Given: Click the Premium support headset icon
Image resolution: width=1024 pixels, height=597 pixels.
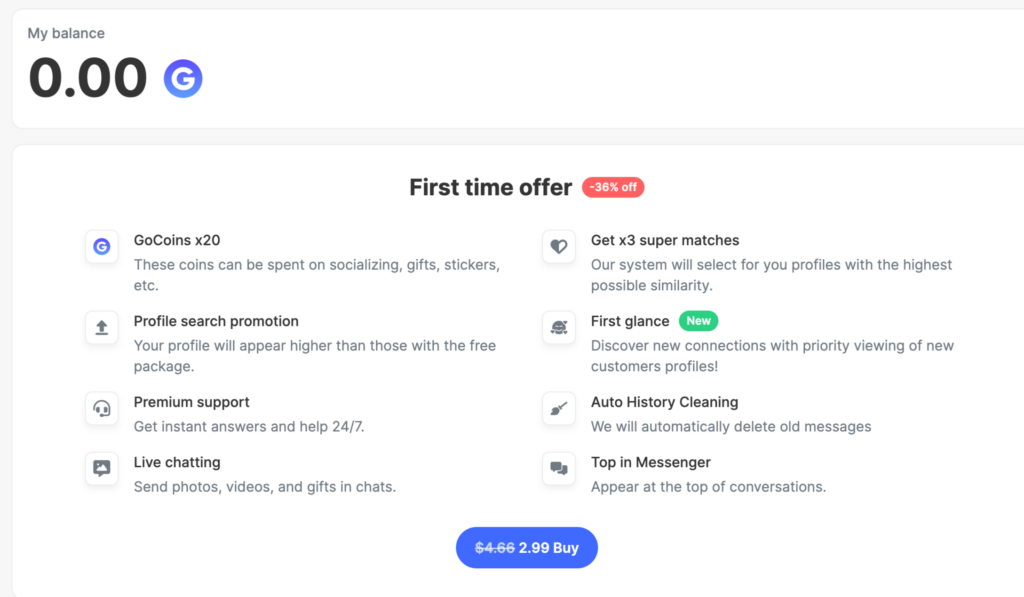Looking at the screenshot, I should (101, 408).
